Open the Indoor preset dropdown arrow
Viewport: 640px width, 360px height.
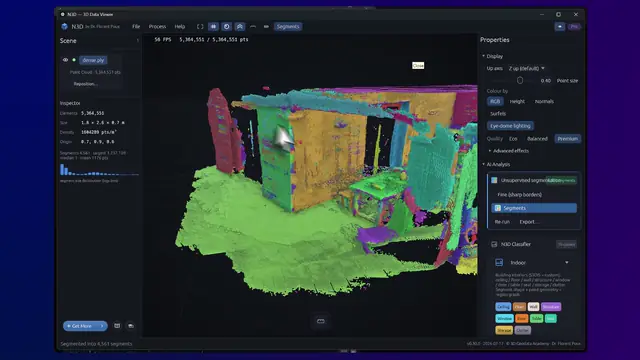[567, 262]
